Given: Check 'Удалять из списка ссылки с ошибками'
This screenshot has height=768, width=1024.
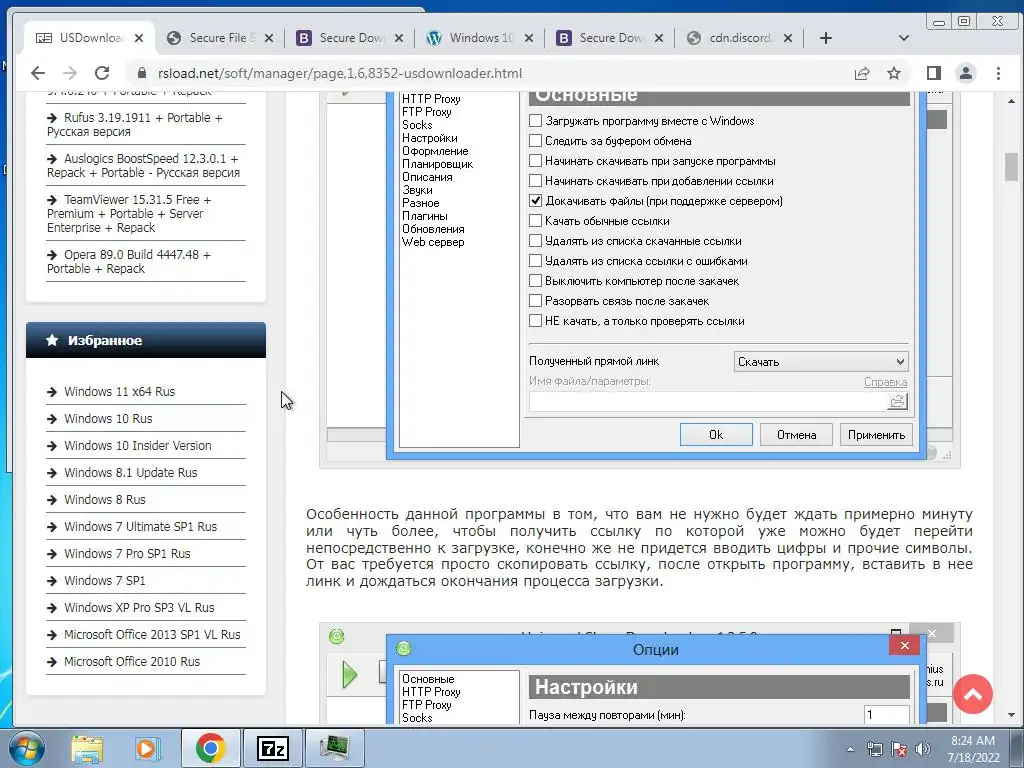Looking at the screenshot, I should (536, 261).
